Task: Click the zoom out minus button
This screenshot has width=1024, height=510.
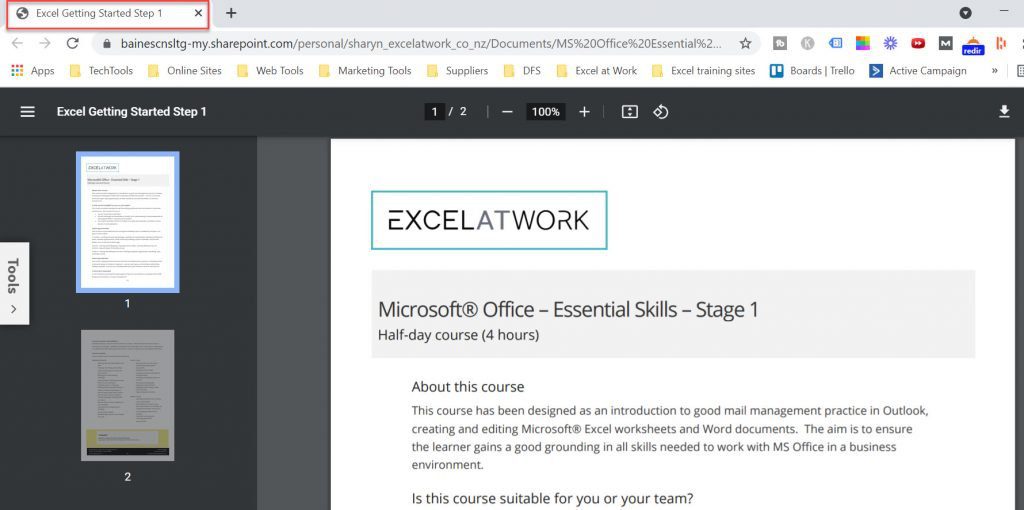Action: 507,112
